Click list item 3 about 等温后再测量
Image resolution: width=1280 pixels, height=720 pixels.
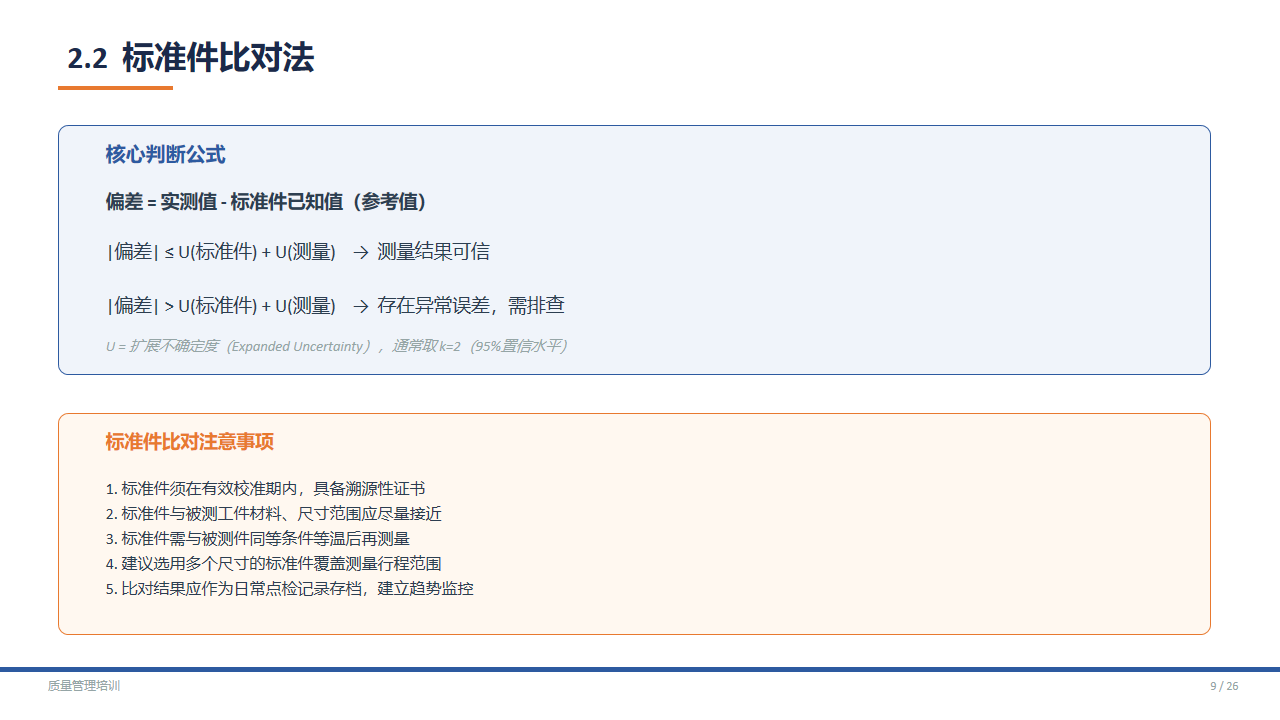click(x=257, y=539)
